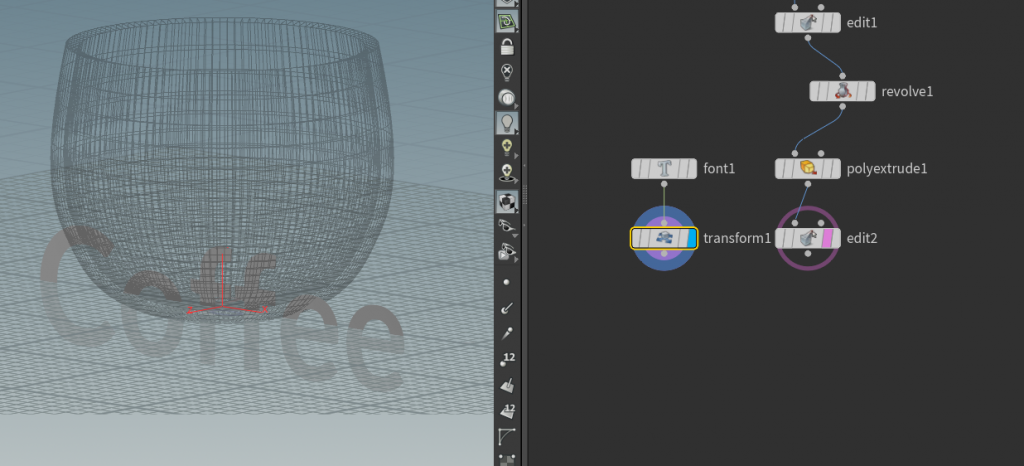Toggle display materials checker sphere icon
1024x466 pixels.
coord(507,202)
